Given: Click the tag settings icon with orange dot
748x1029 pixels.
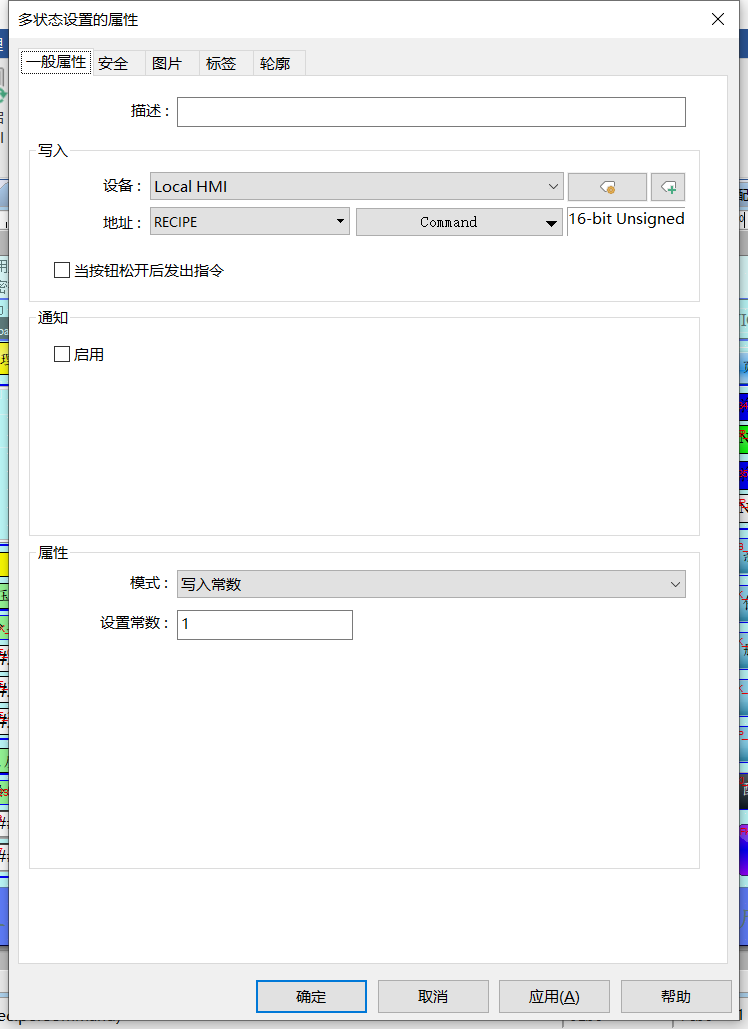Looking at the screenshot, I should click(x=607, y=187).
